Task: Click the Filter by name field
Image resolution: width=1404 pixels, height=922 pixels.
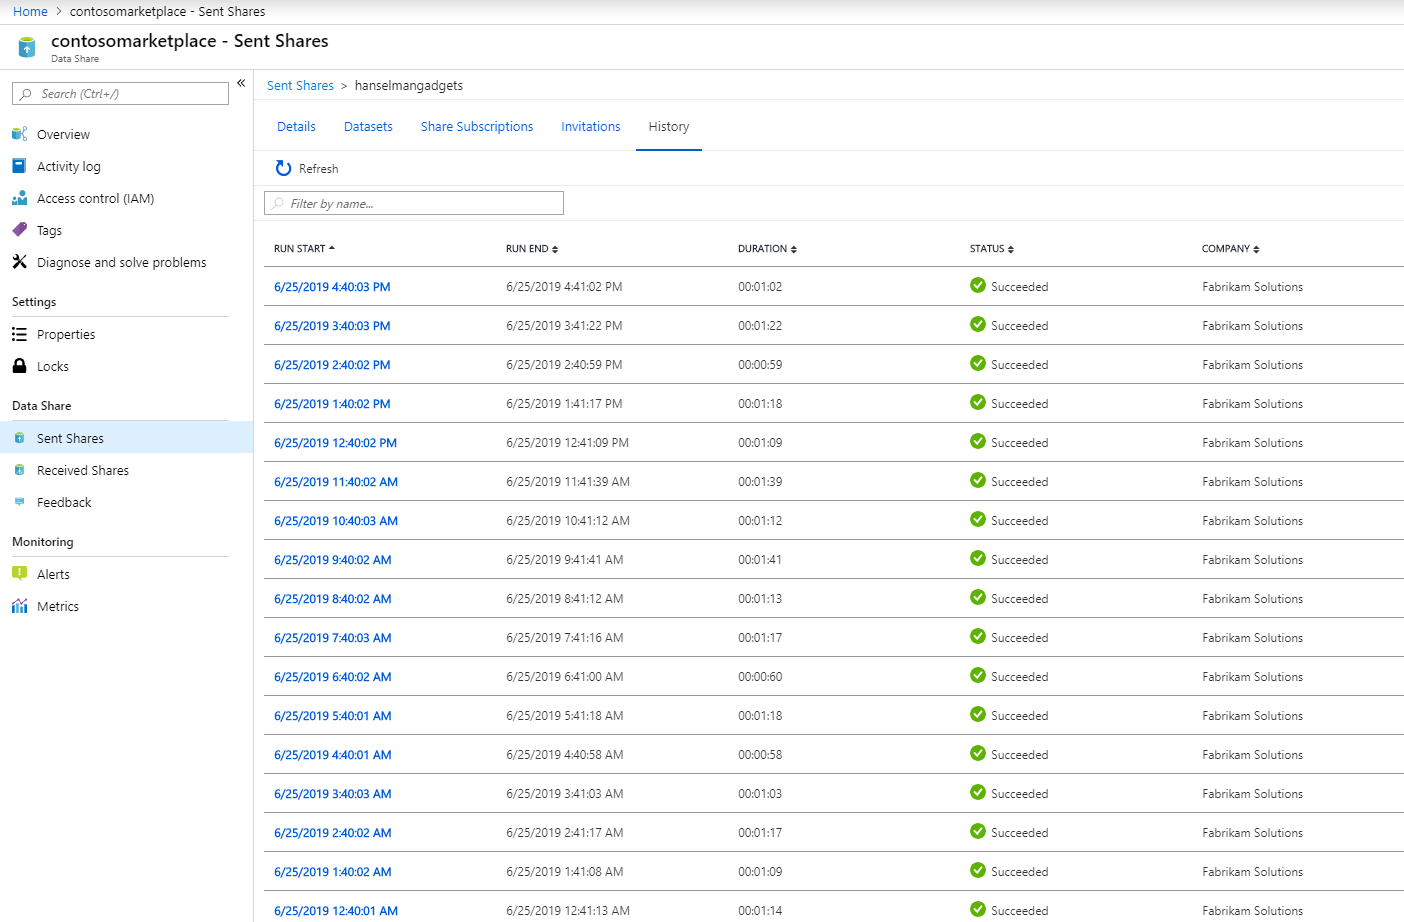Action: 413,203
